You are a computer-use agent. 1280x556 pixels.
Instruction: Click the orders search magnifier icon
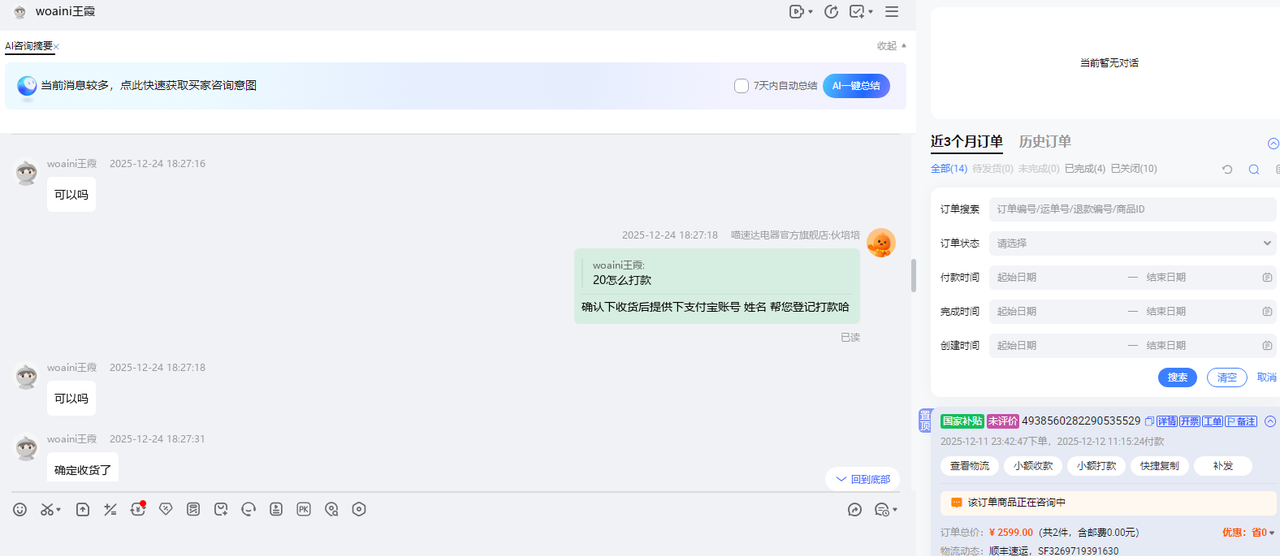point(1254,170)
